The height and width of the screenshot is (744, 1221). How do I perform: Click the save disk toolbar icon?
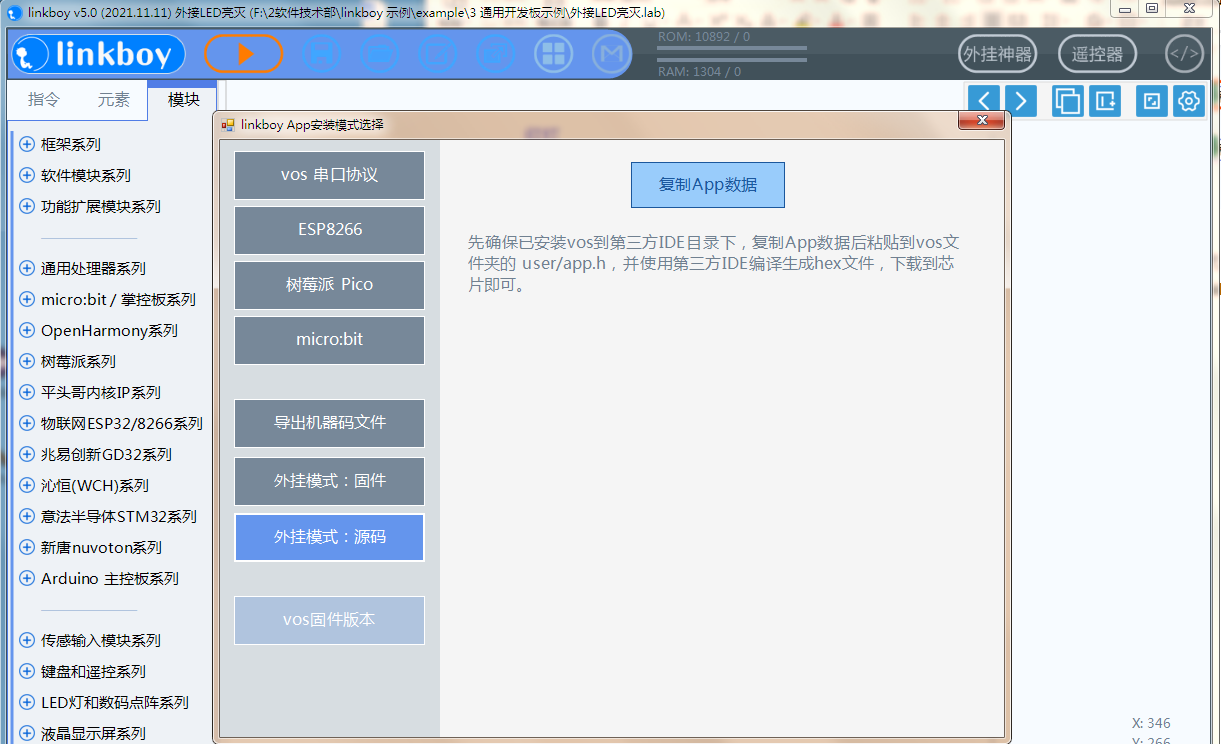pyautogui.click(x=322, y=54)
